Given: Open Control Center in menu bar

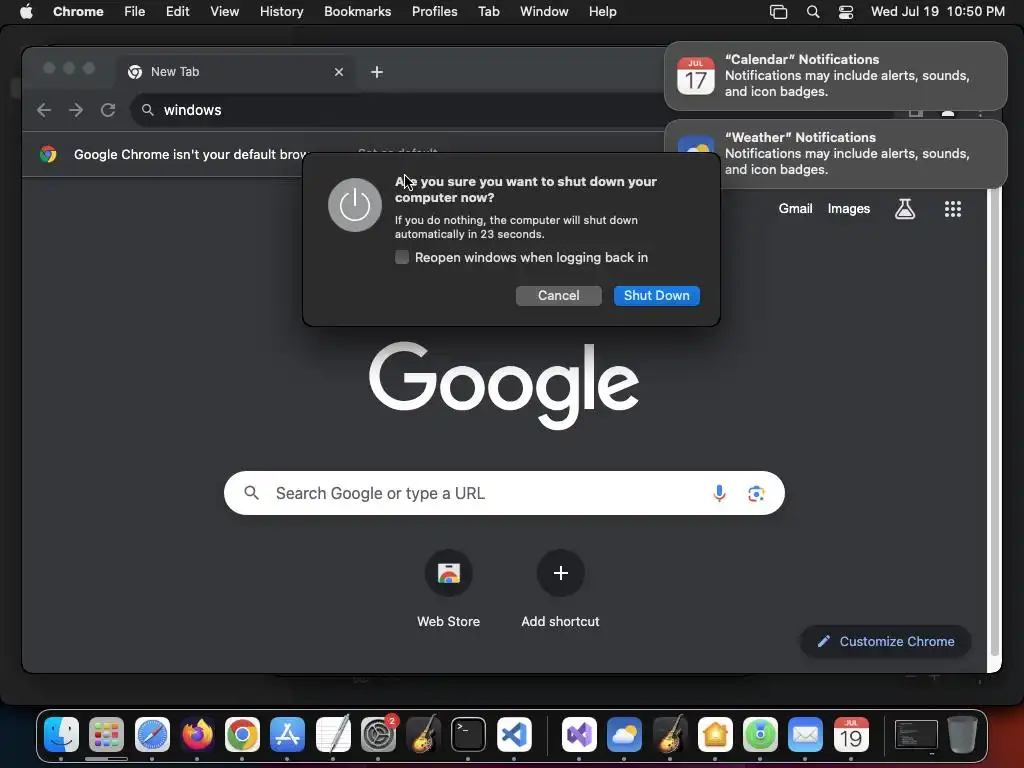Looking at the screenshot, I should coord(846,12).
